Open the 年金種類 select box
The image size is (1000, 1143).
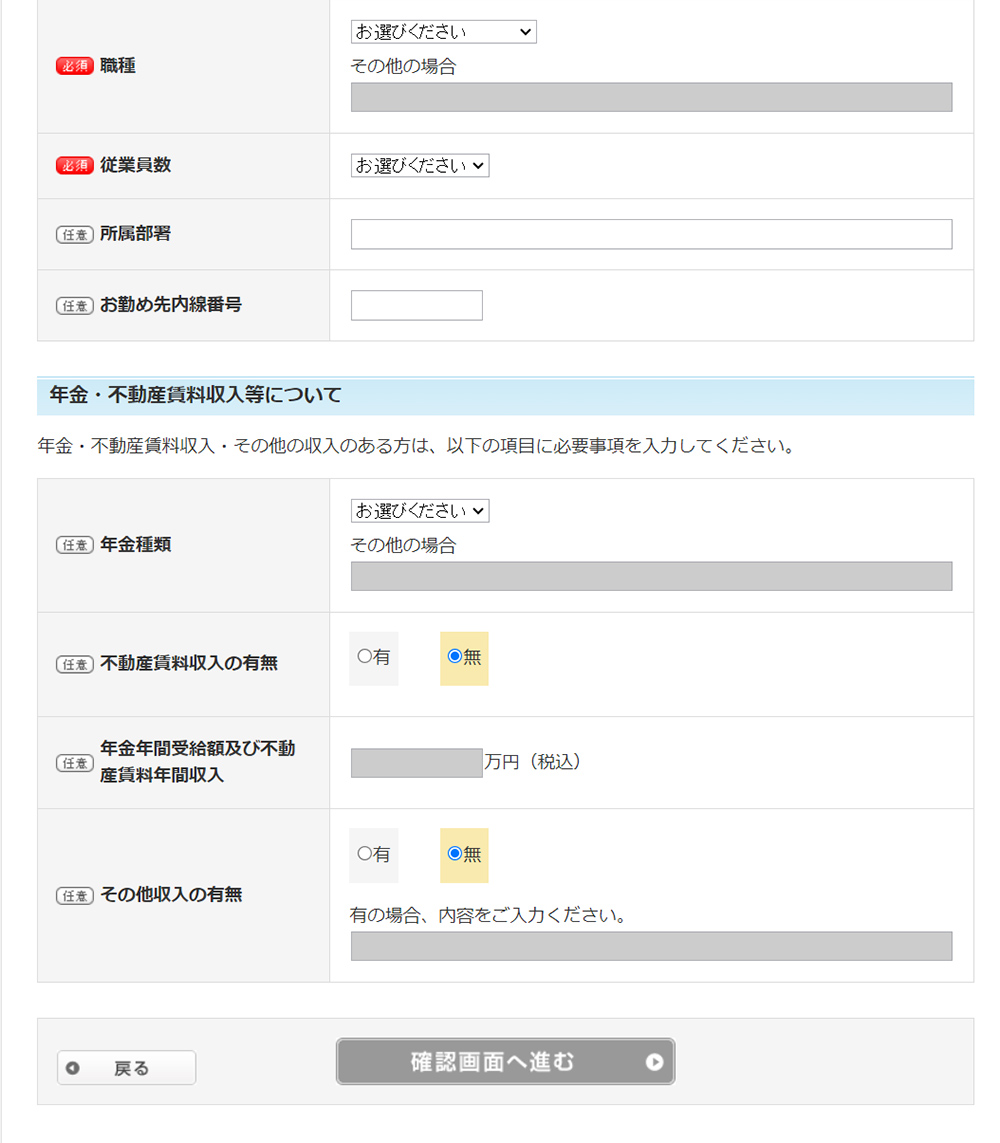pos(420,511)
